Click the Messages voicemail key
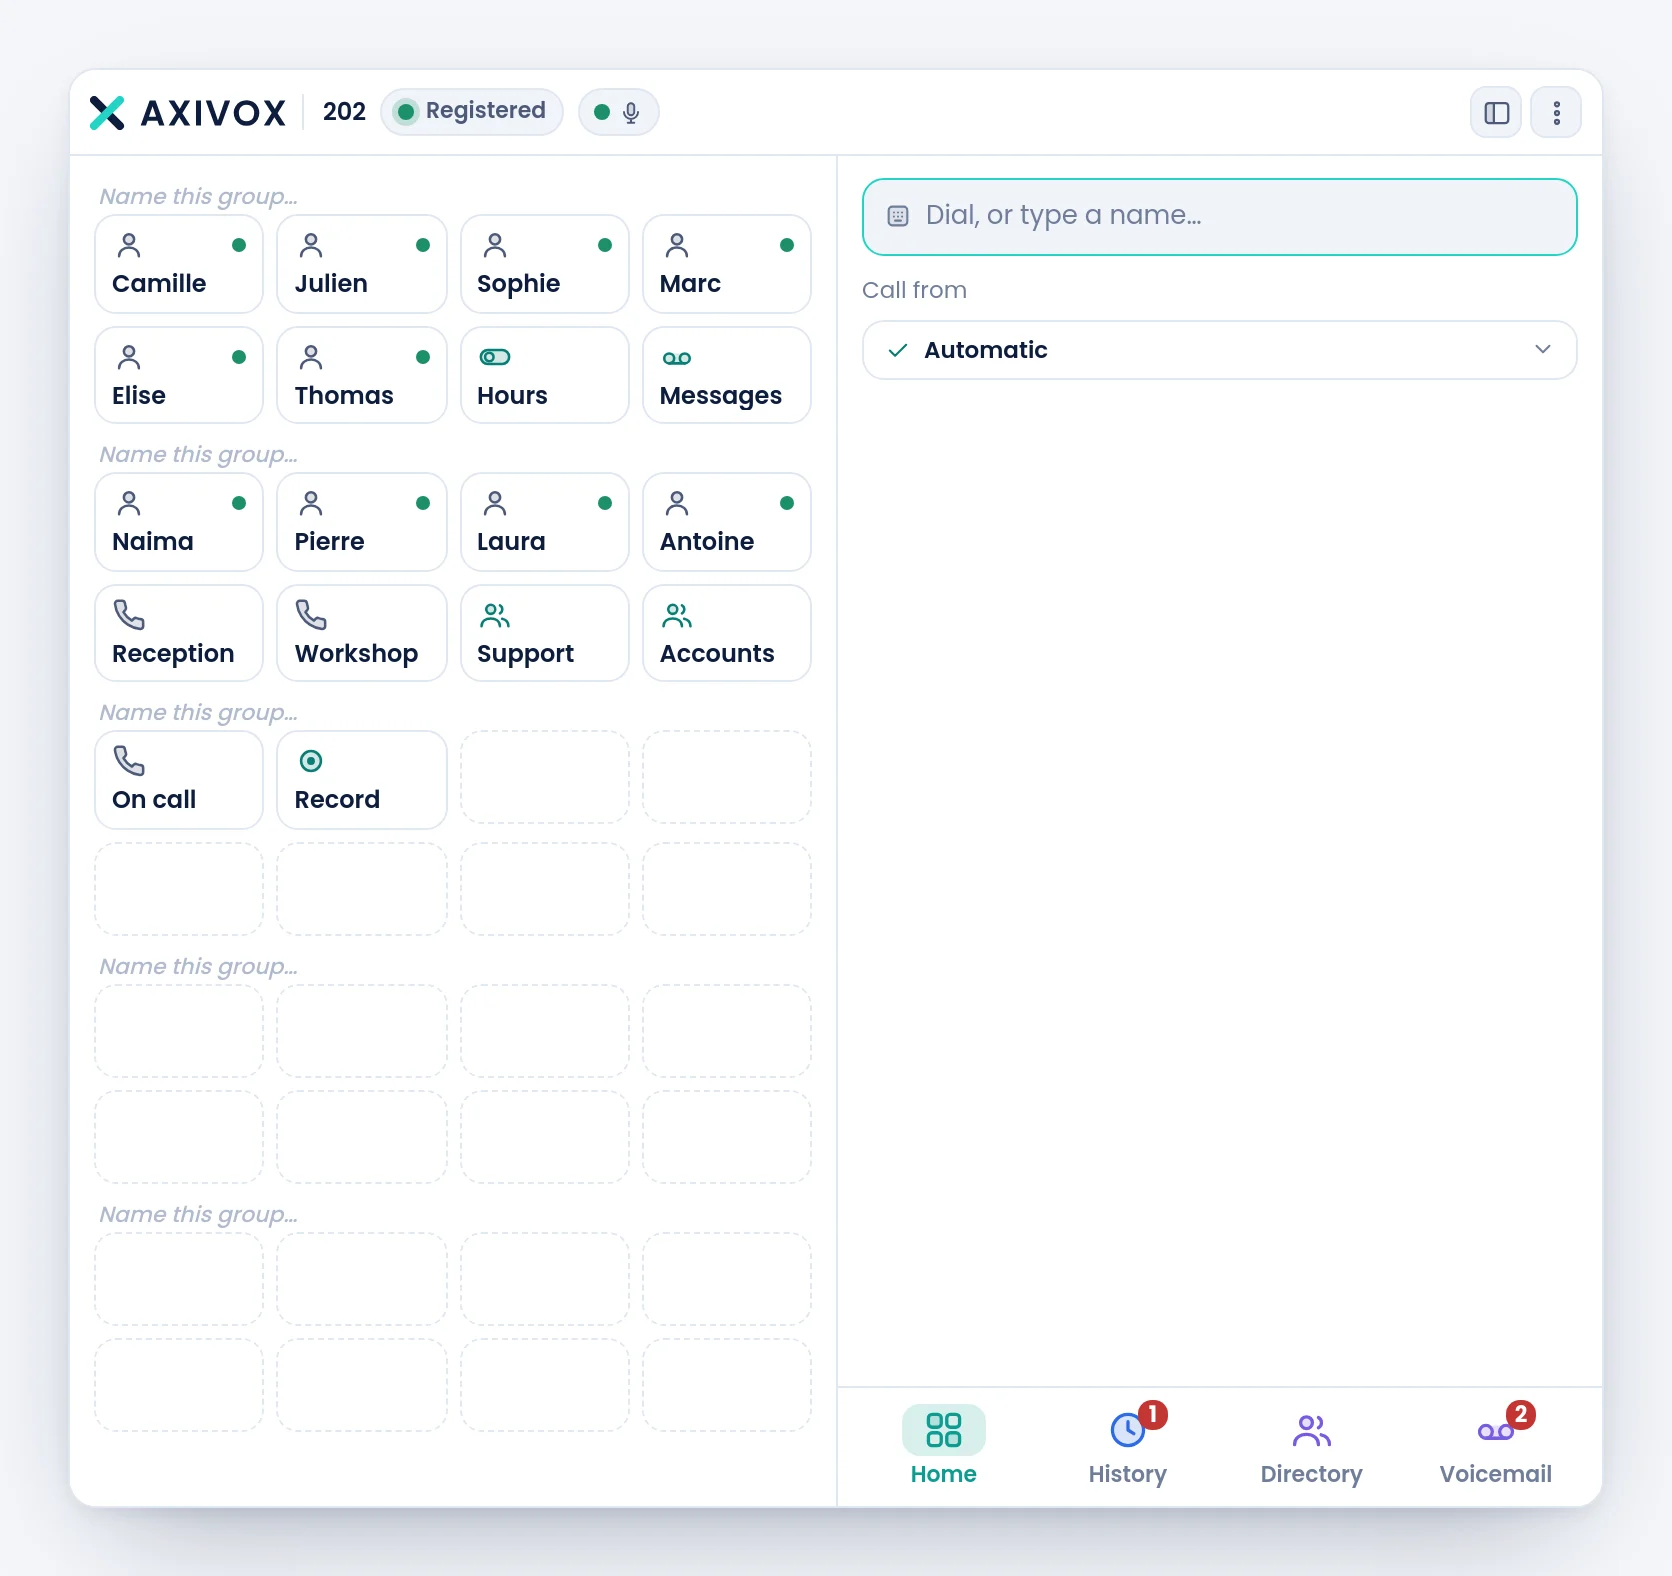 [727, 375]
